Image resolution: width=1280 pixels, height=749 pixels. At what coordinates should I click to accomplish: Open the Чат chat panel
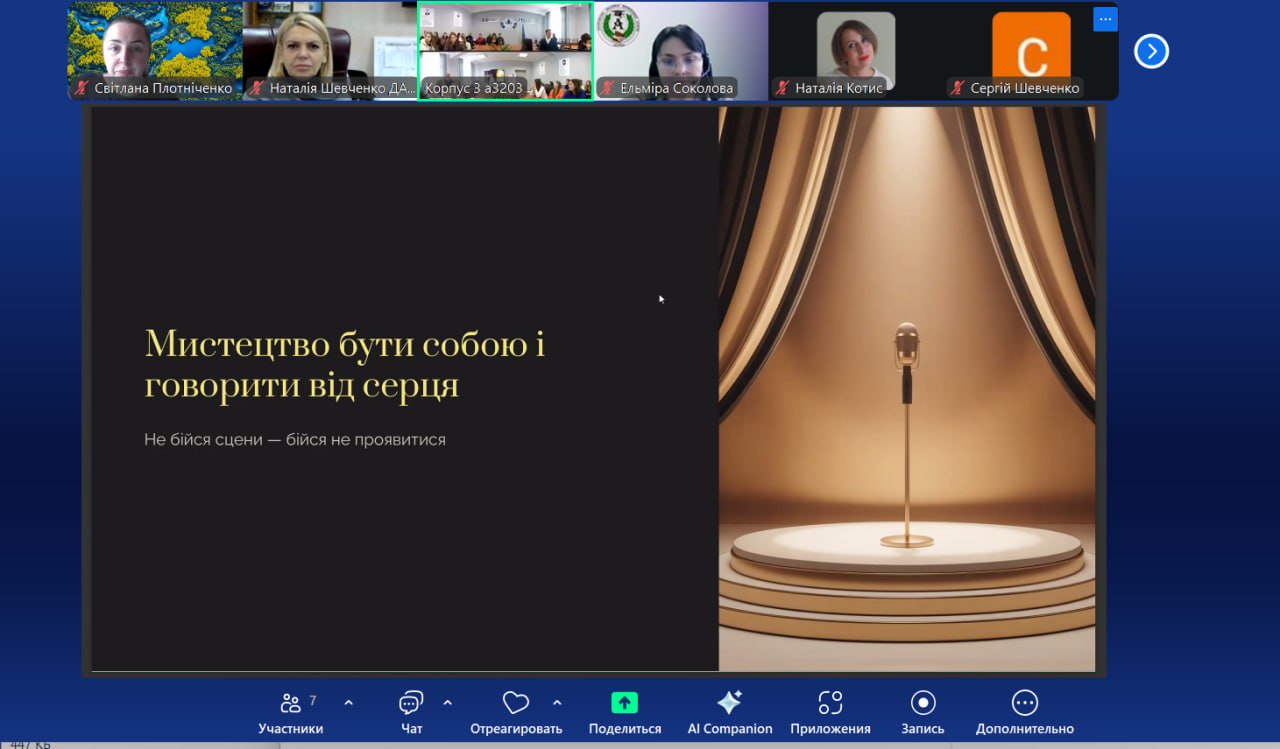[x=412, y=713]
